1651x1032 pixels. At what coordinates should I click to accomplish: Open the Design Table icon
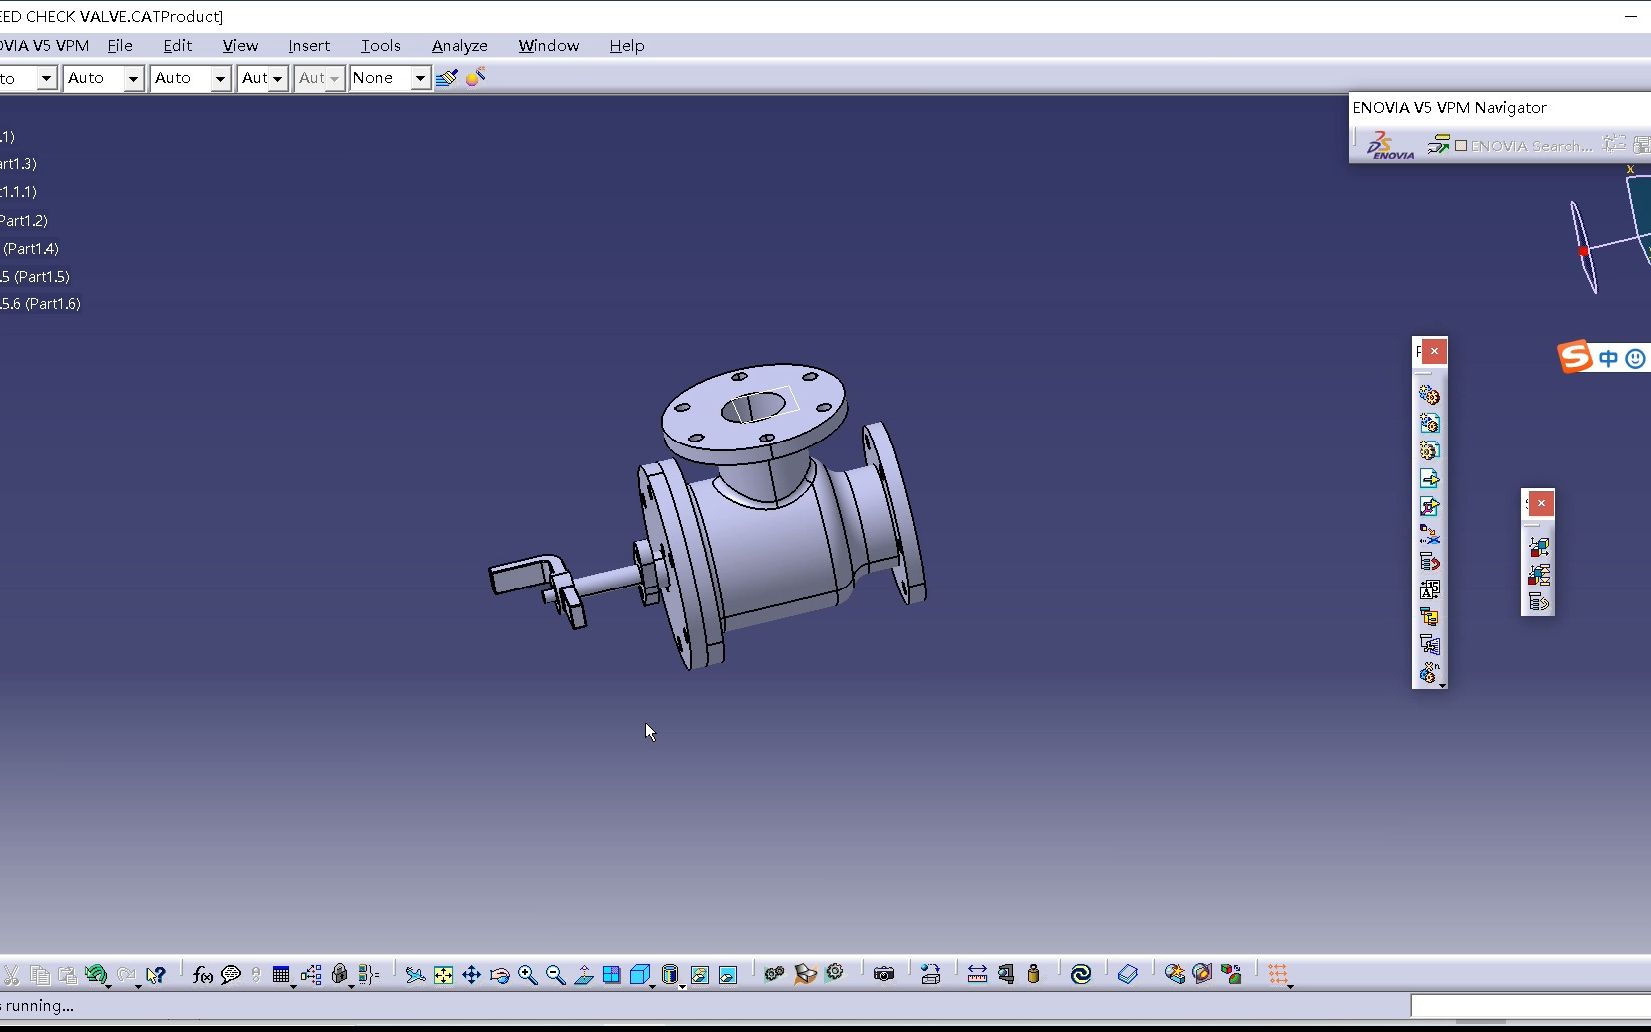pos(281,974)
